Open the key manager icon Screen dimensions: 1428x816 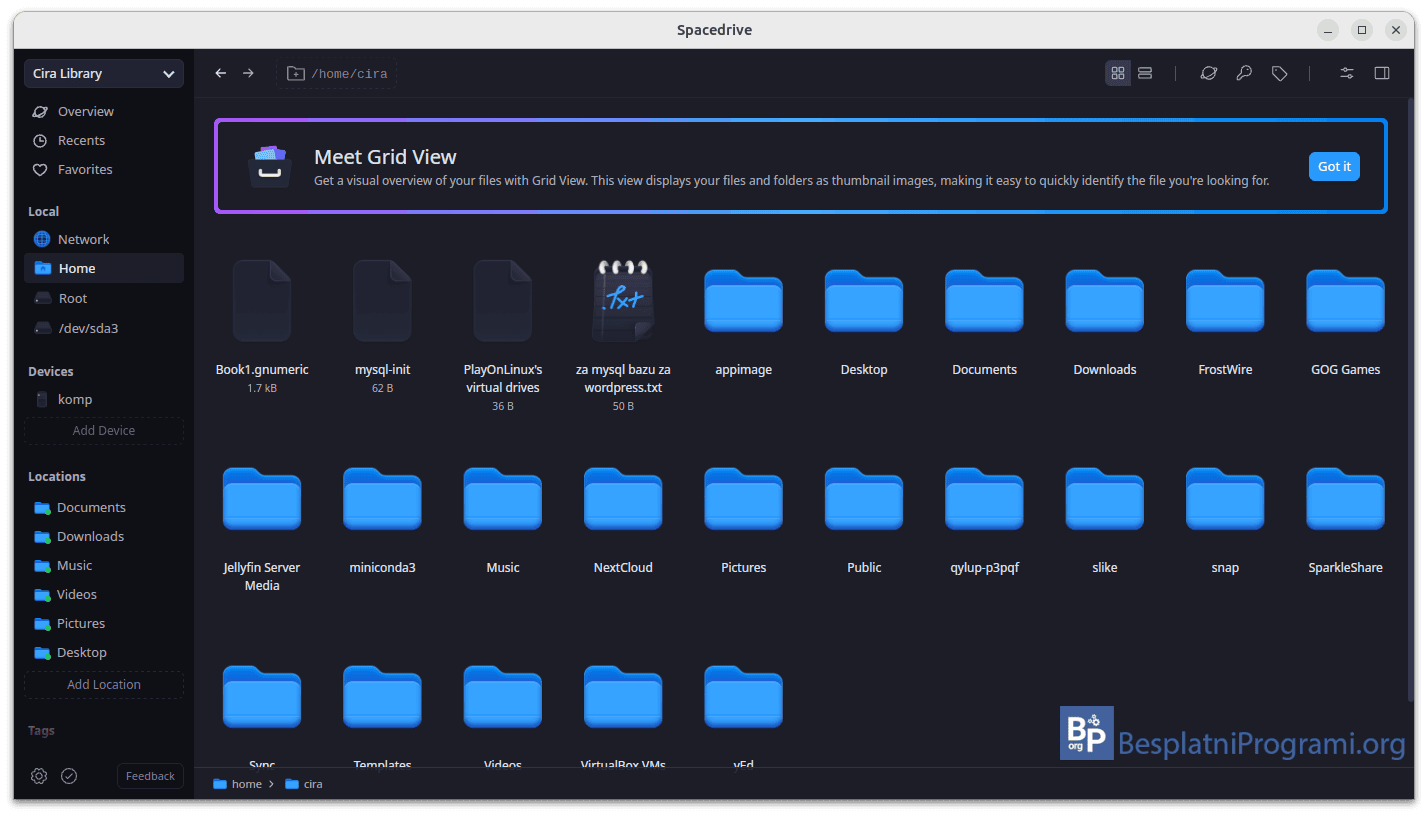(x=1244, y=73)
